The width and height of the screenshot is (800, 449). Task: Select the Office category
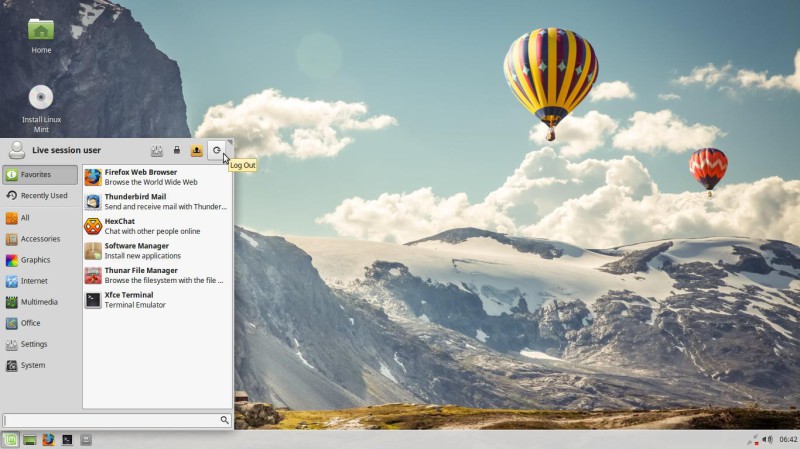(x=40, y=323)
